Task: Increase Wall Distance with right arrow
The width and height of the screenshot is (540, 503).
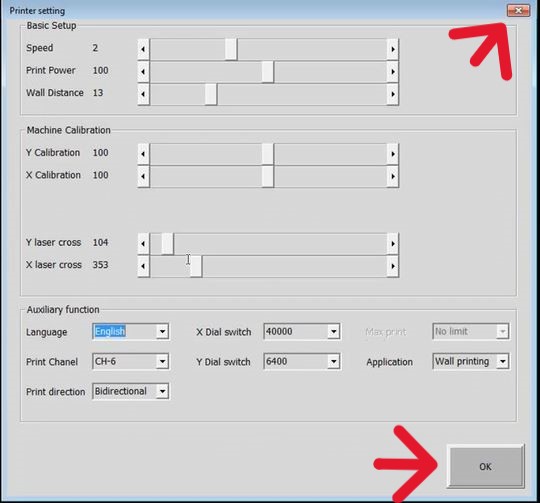Action: tap(393, 94)
